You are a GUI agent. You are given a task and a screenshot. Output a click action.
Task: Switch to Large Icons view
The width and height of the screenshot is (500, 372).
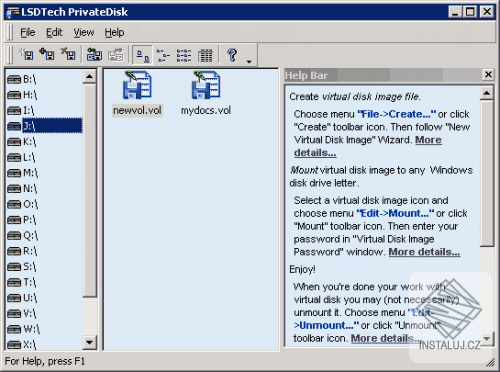pos(143,55)
